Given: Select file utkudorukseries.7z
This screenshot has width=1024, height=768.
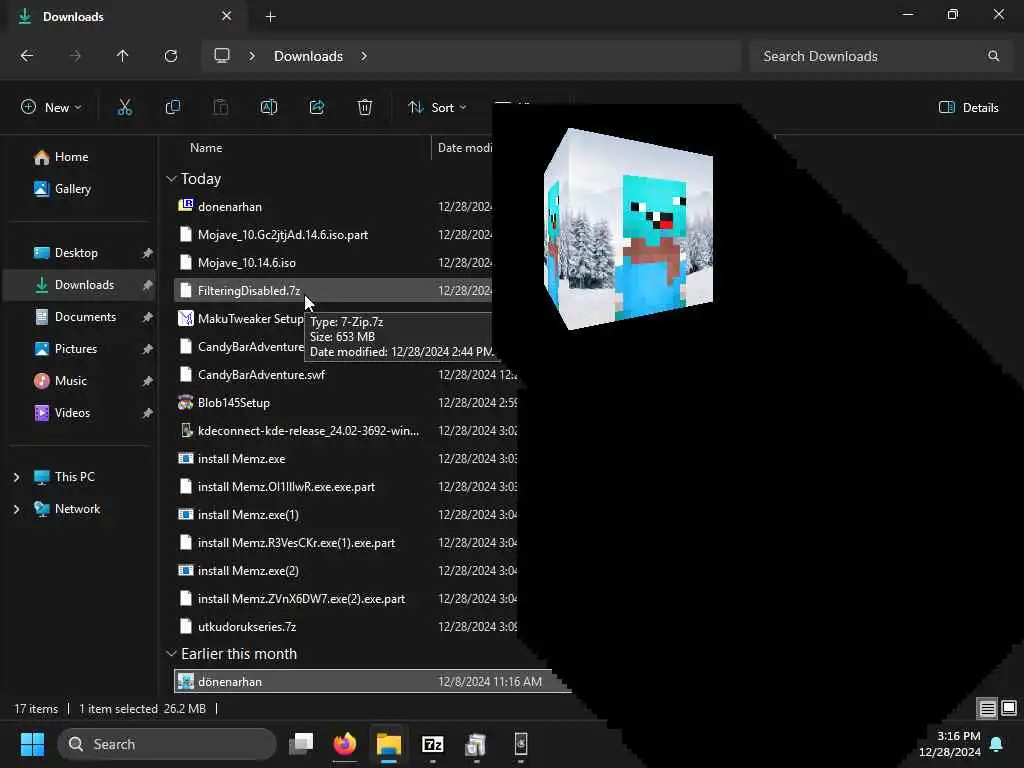Looking at the screenshot, I should pos(247,627).
